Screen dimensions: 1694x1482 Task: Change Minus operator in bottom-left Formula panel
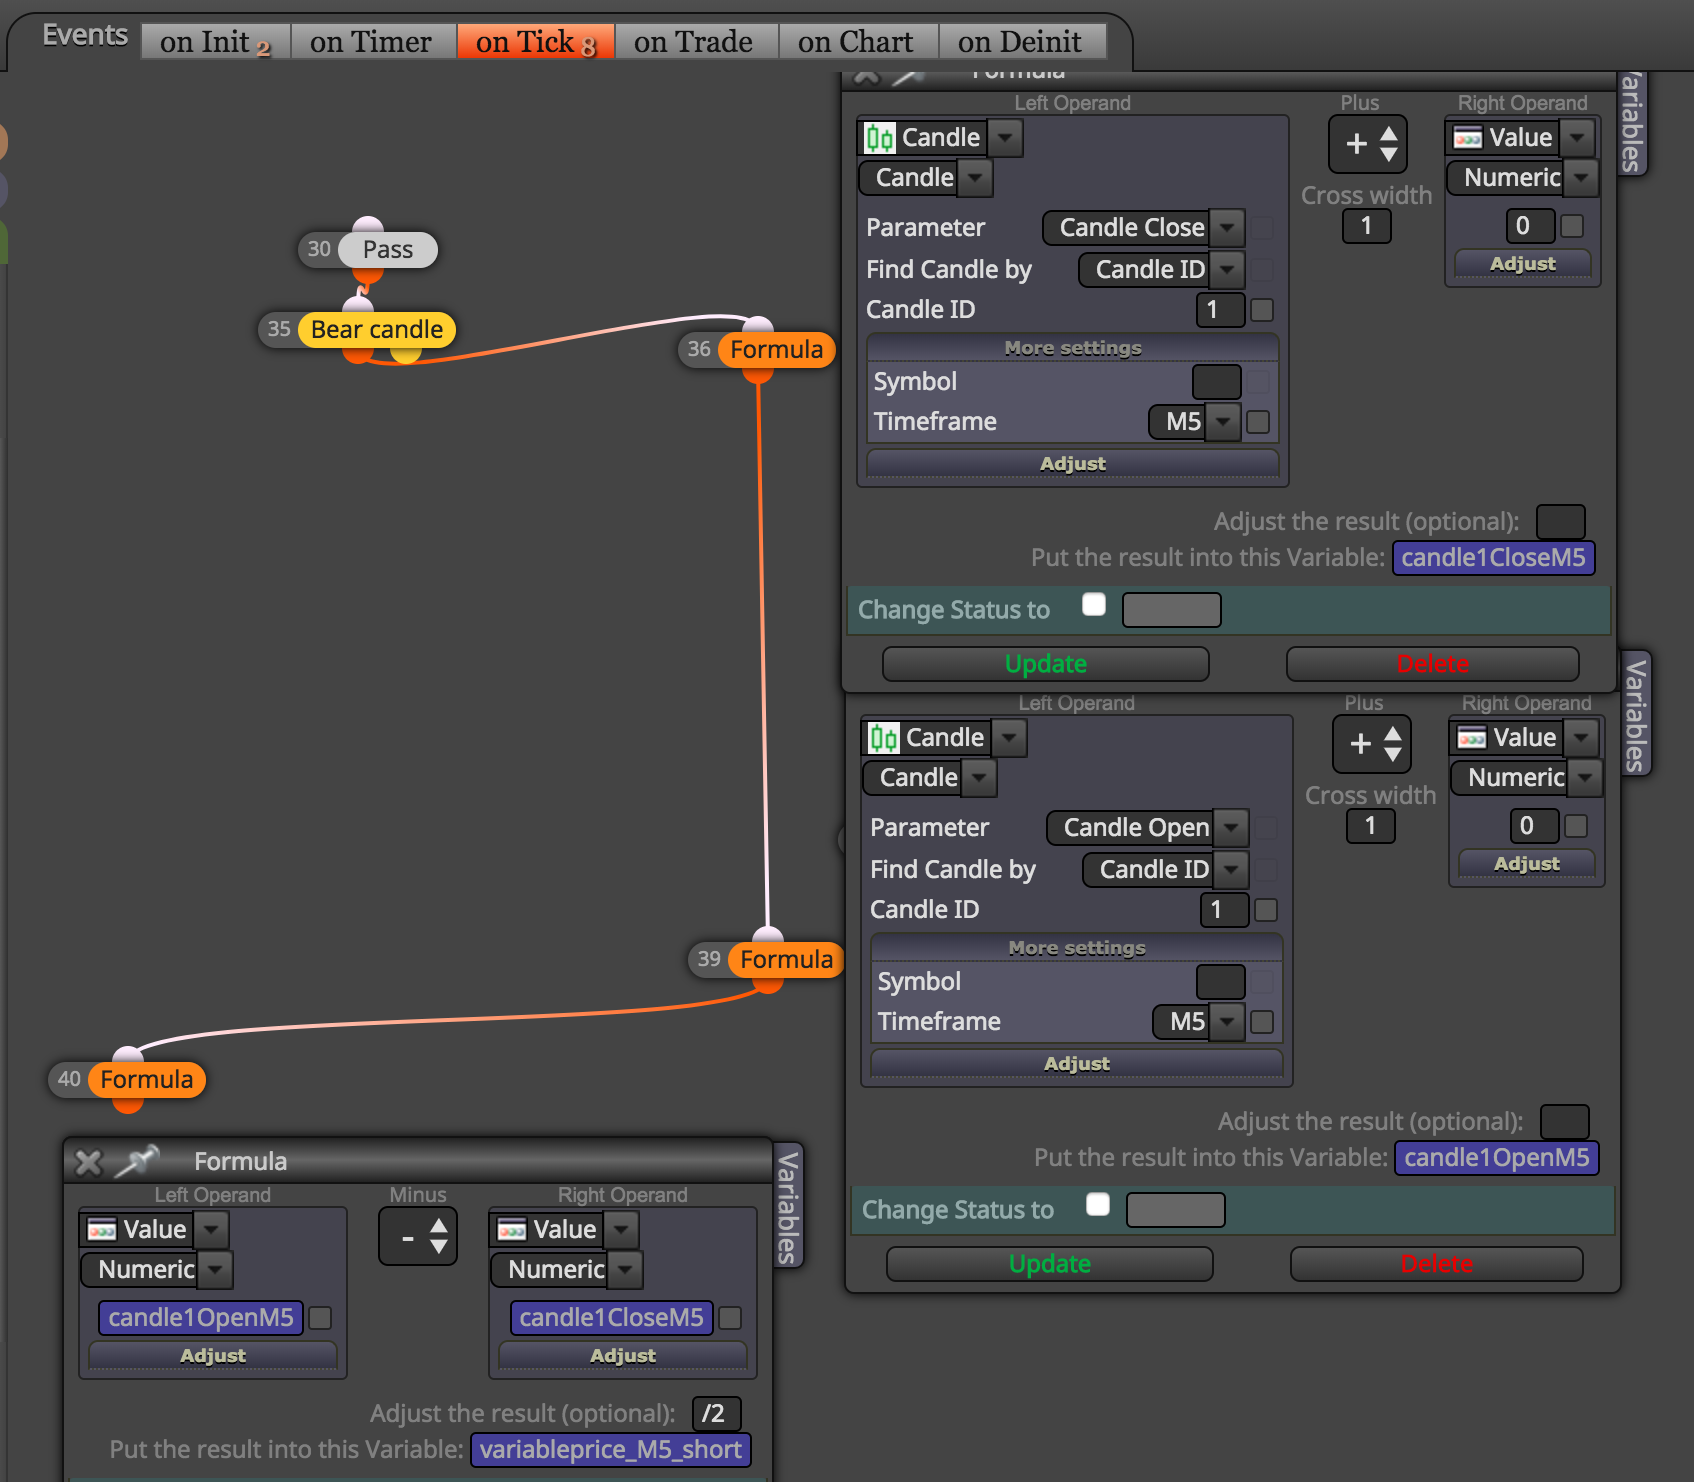[418, 1237]
